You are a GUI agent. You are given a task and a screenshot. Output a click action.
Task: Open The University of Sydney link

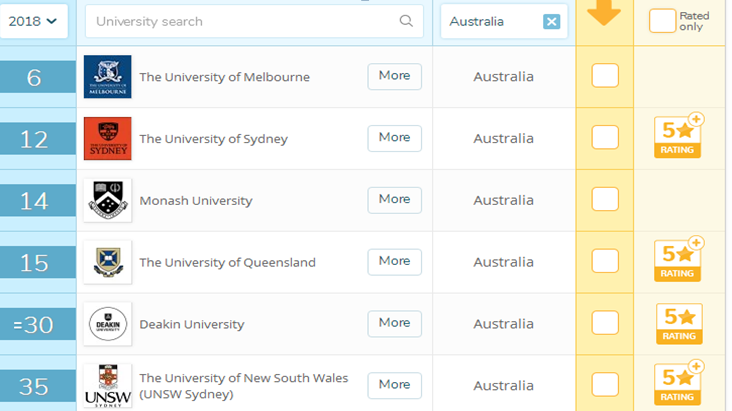(x=213, y=139)
